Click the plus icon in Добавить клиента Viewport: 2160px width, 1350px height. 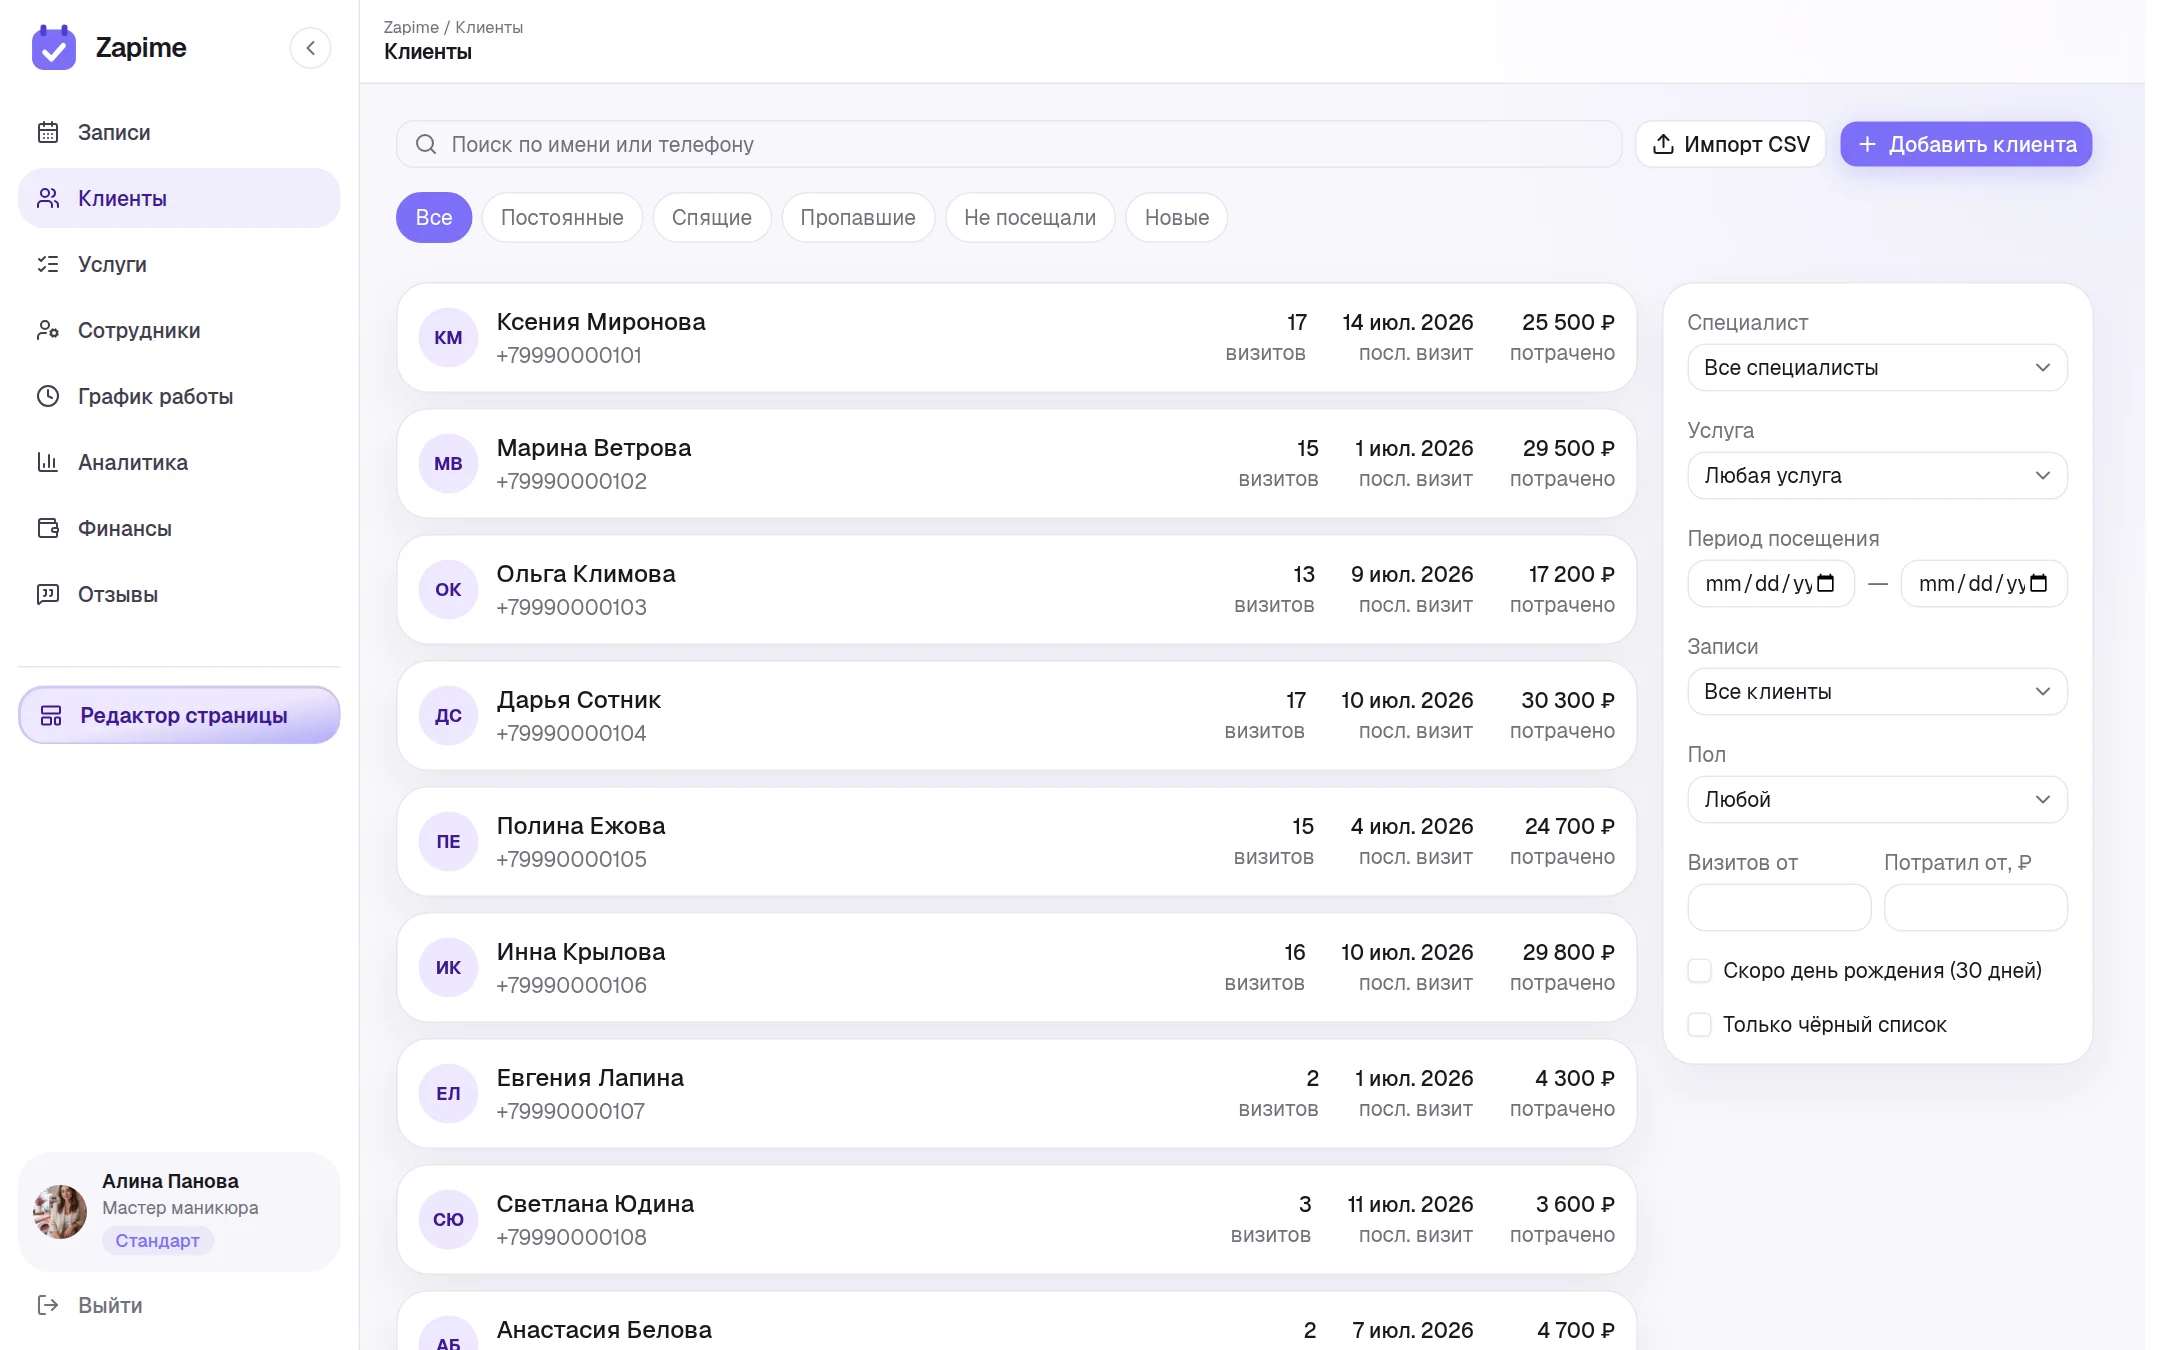(x=1867, y=144)
